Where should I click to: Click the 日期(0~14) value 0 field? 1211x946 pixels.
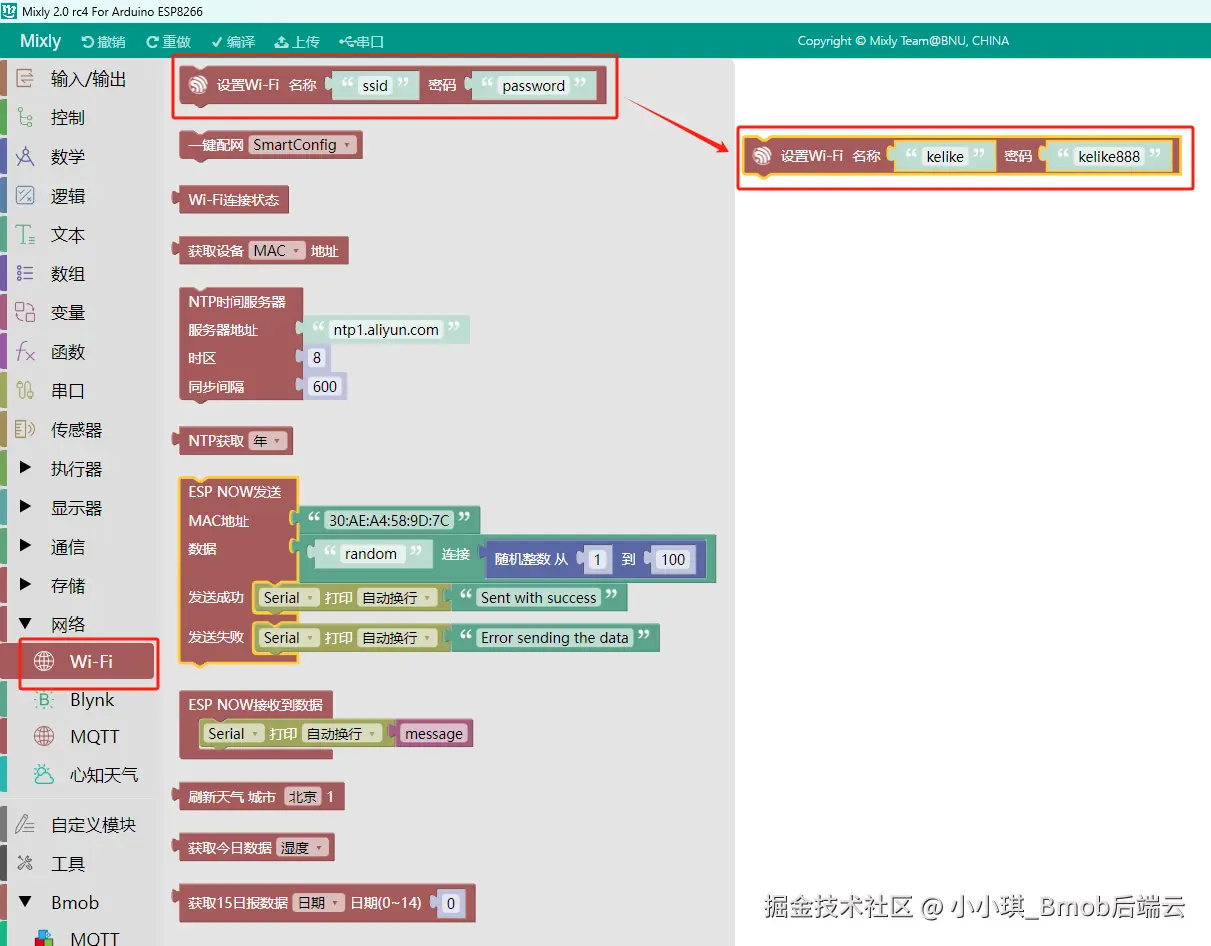[x=450, y=904]
